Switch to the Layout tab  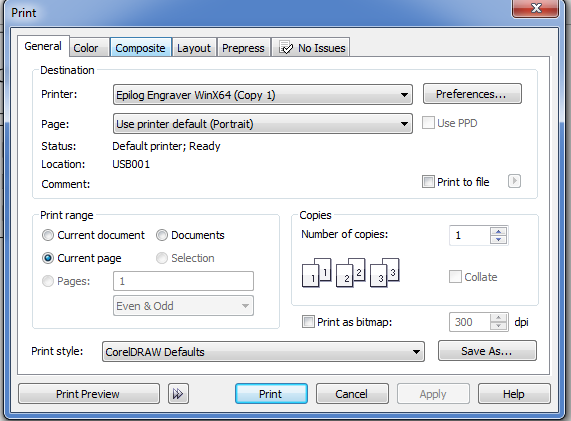tap(194, 48)
